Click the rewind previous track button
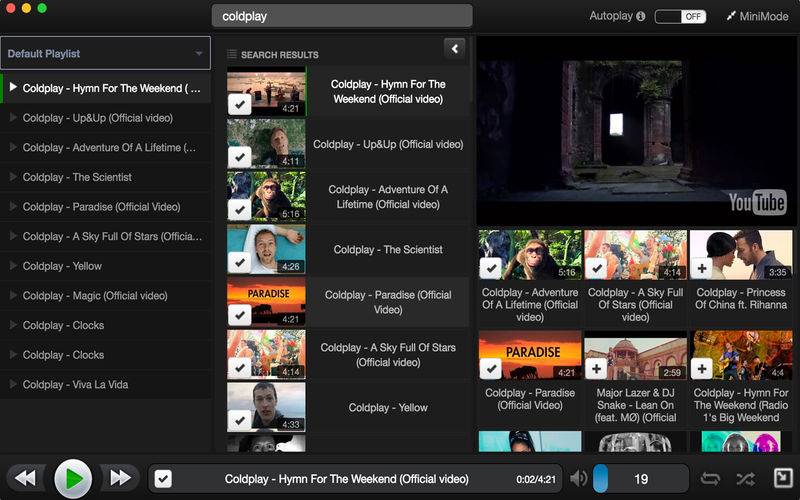This screenshot has height=500, width=800. point(26,478)
